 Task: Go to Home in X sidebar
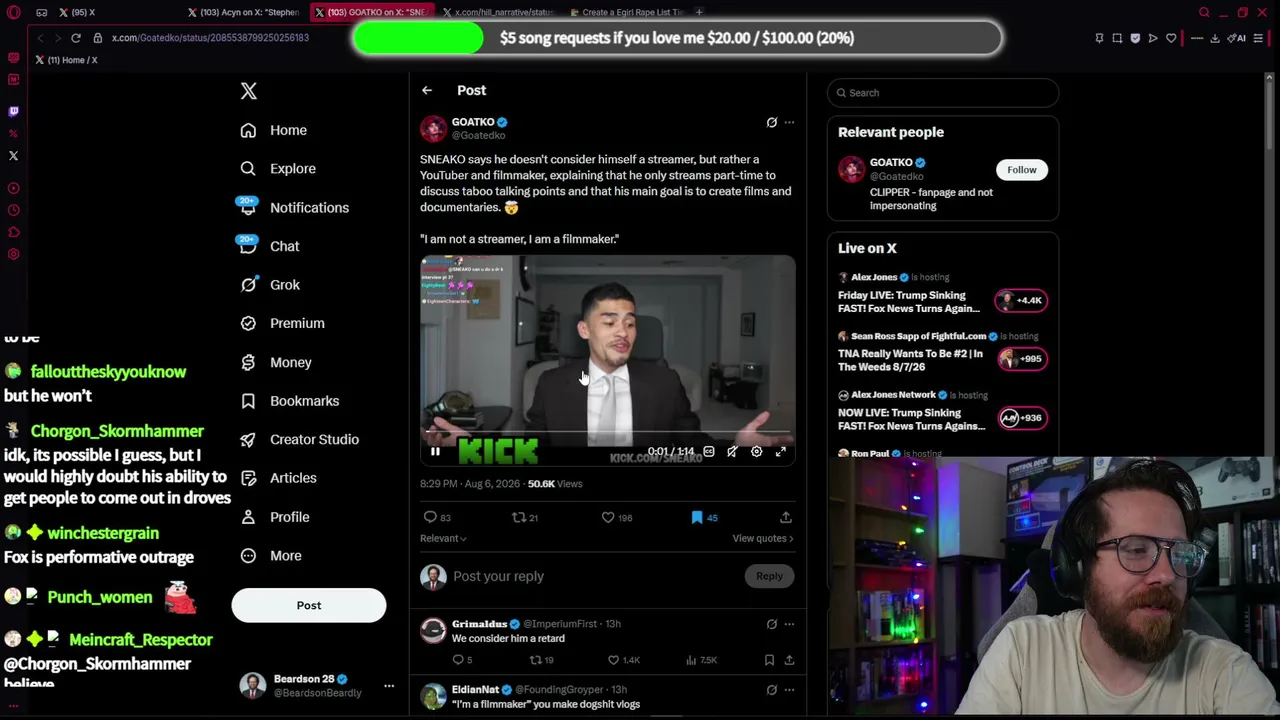(274, 130)
